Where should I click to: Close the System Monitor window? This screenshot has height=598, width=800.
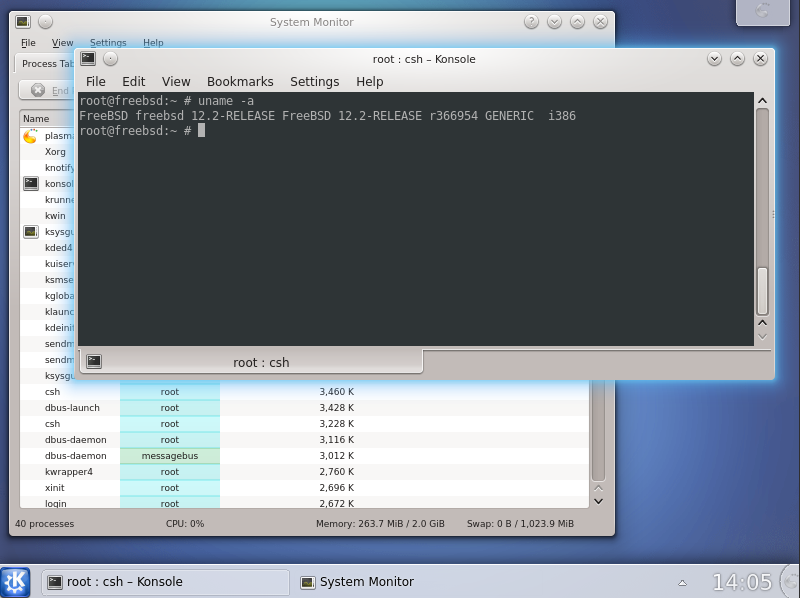[x=601, y=22]
